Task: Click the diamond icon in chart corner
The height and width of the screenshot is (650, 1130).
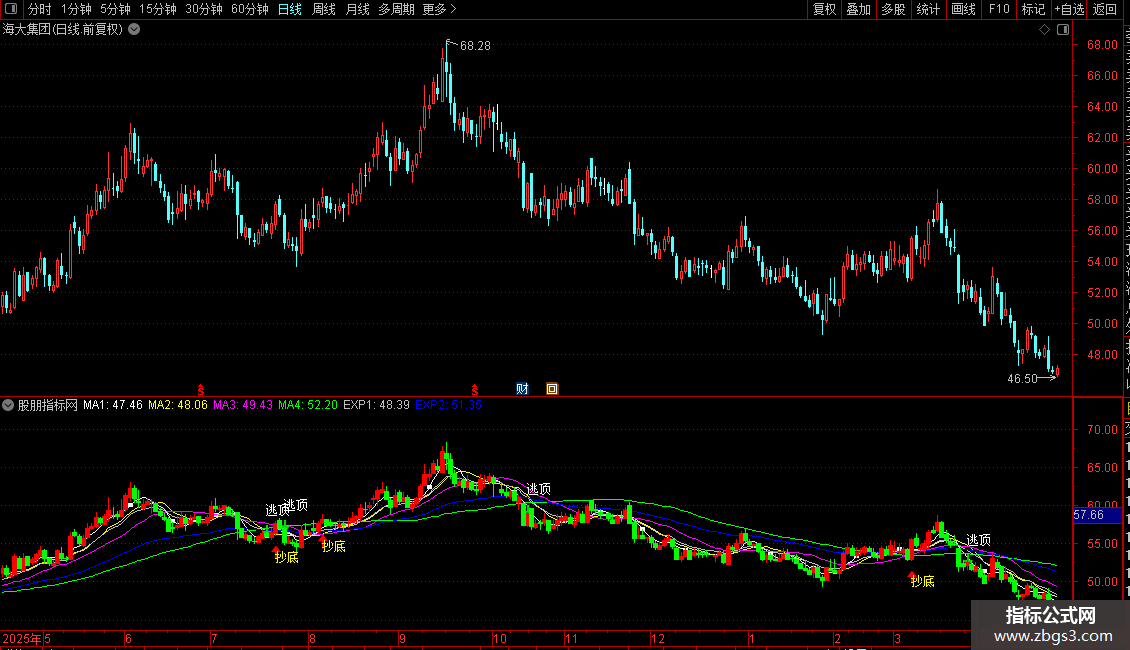Action: click(x=1044, y=30)
